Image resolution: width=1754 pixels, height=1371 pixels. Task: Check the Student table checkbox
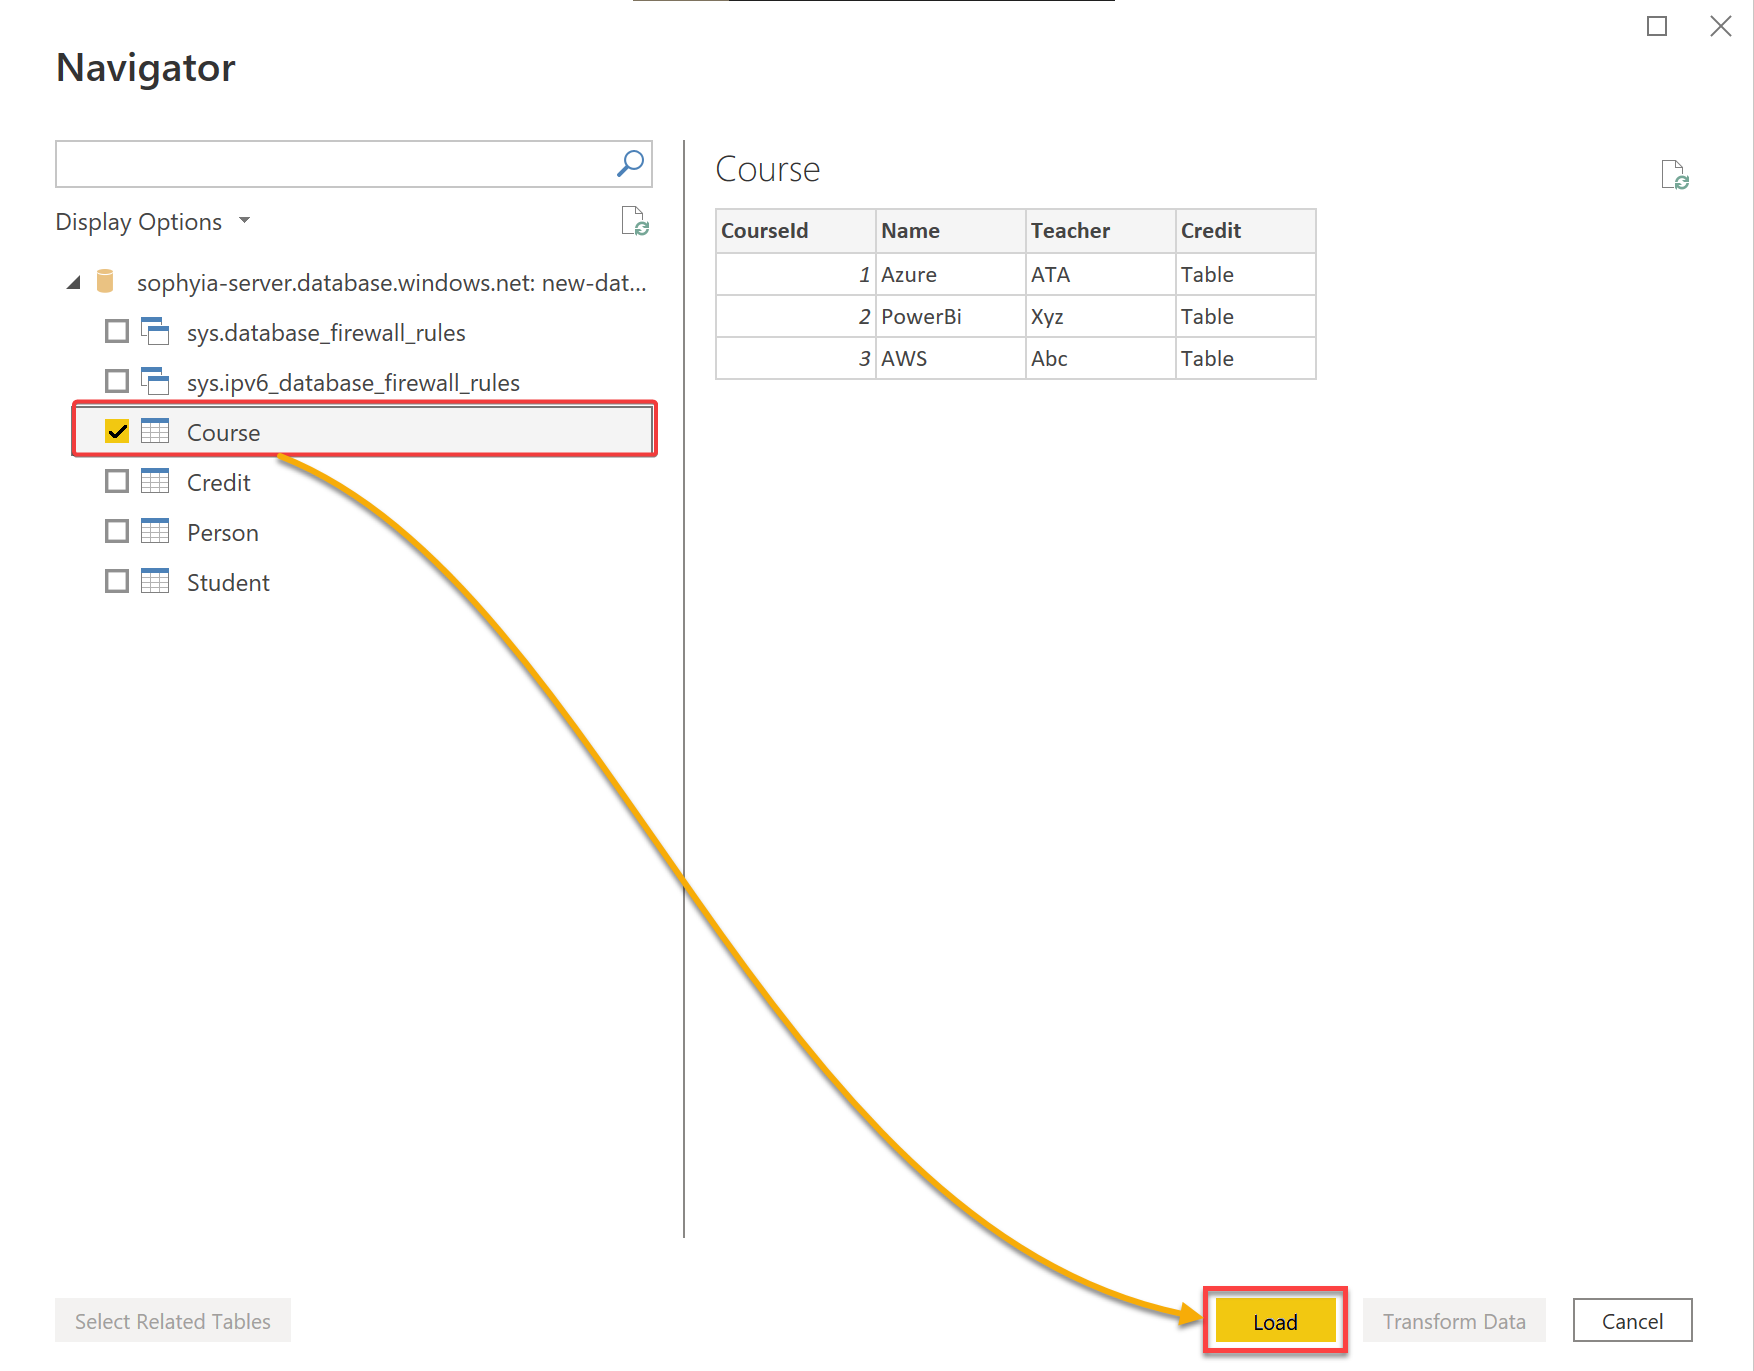(x=117, y=581)
